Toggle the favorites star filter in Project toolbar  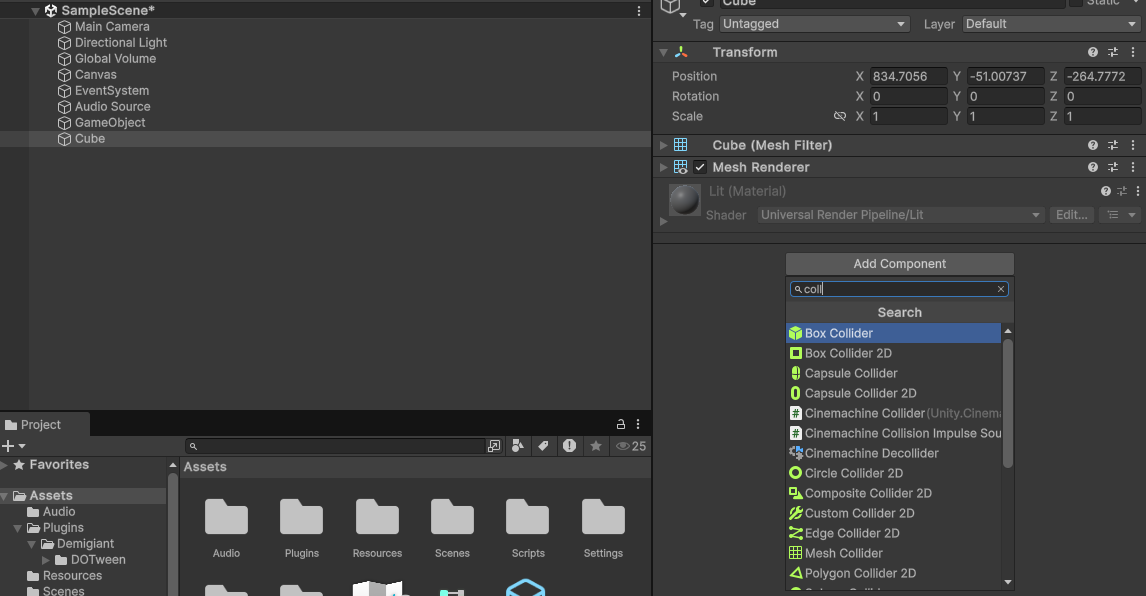tap(596, 446)
